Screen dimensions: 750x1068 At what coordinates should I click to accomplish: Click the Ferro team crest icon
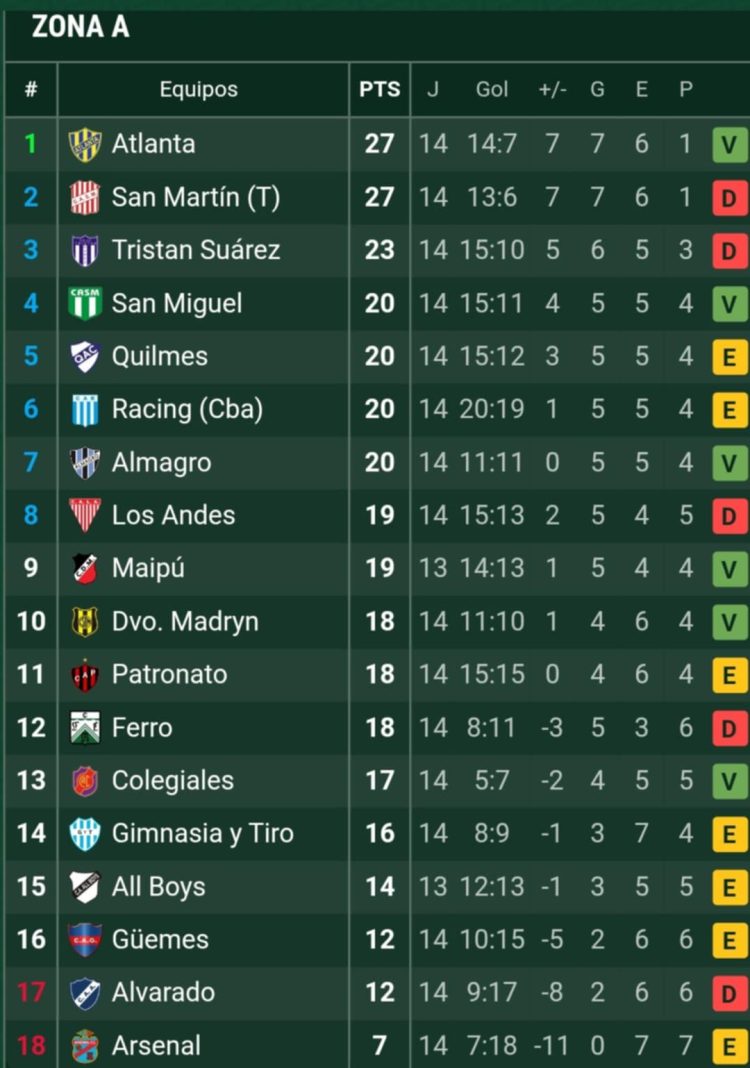(85, 727)
